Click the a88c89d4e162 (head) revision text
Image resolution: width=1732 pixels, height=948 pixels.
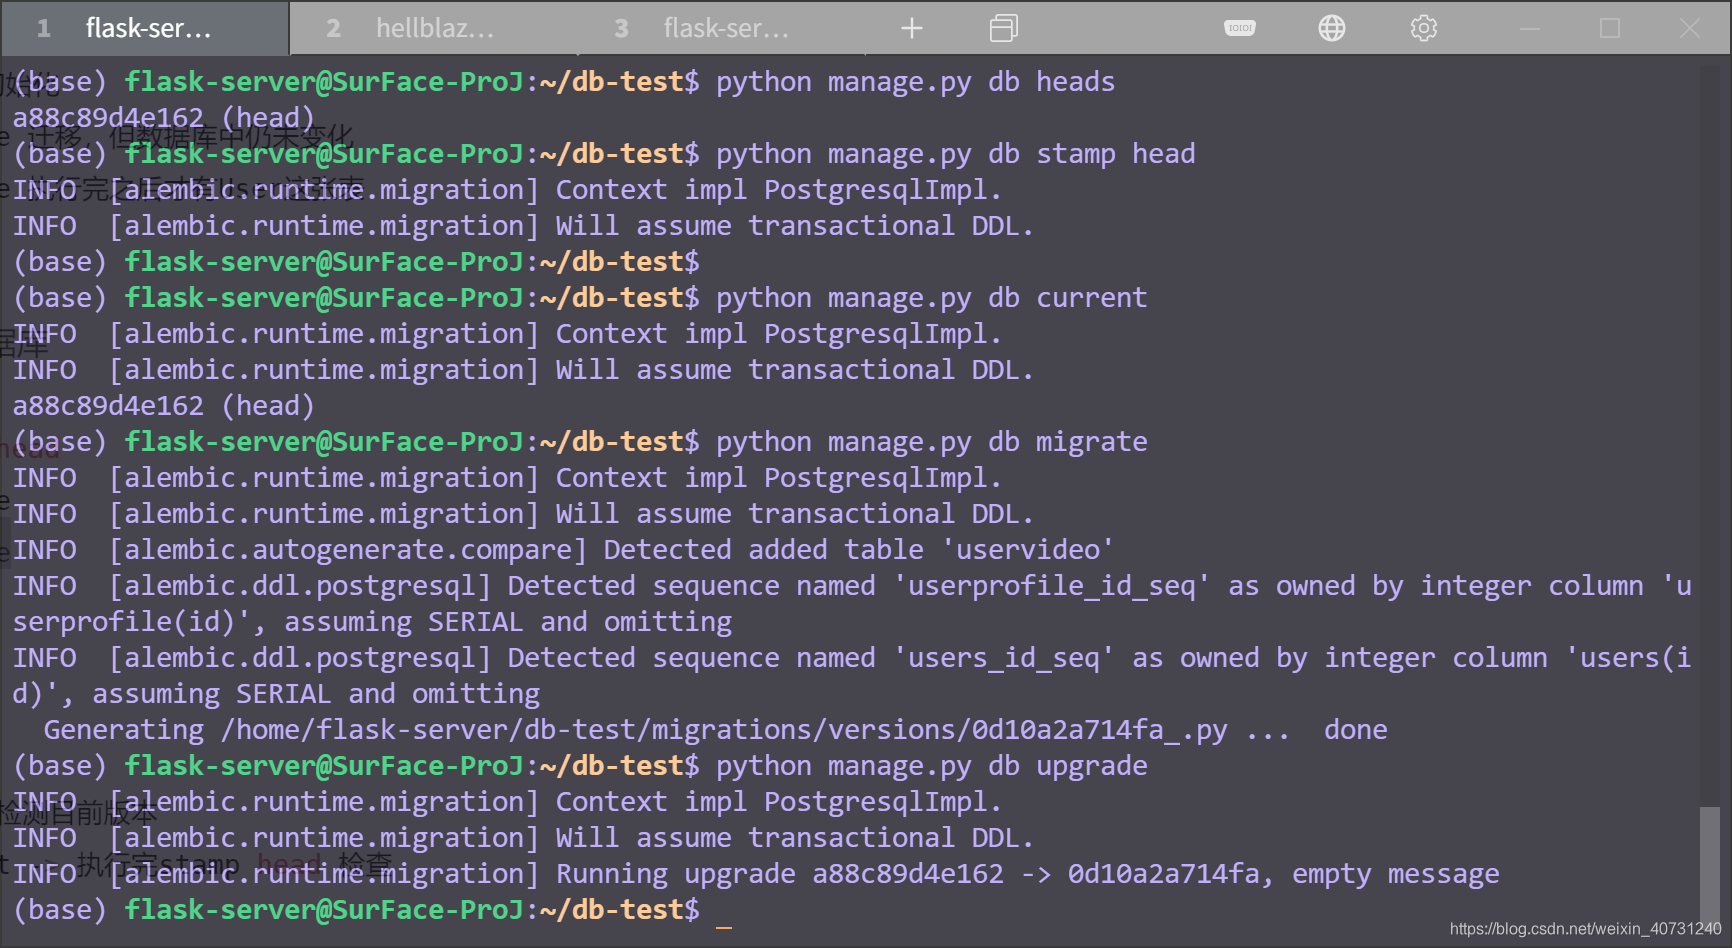[x=163, y=405]
